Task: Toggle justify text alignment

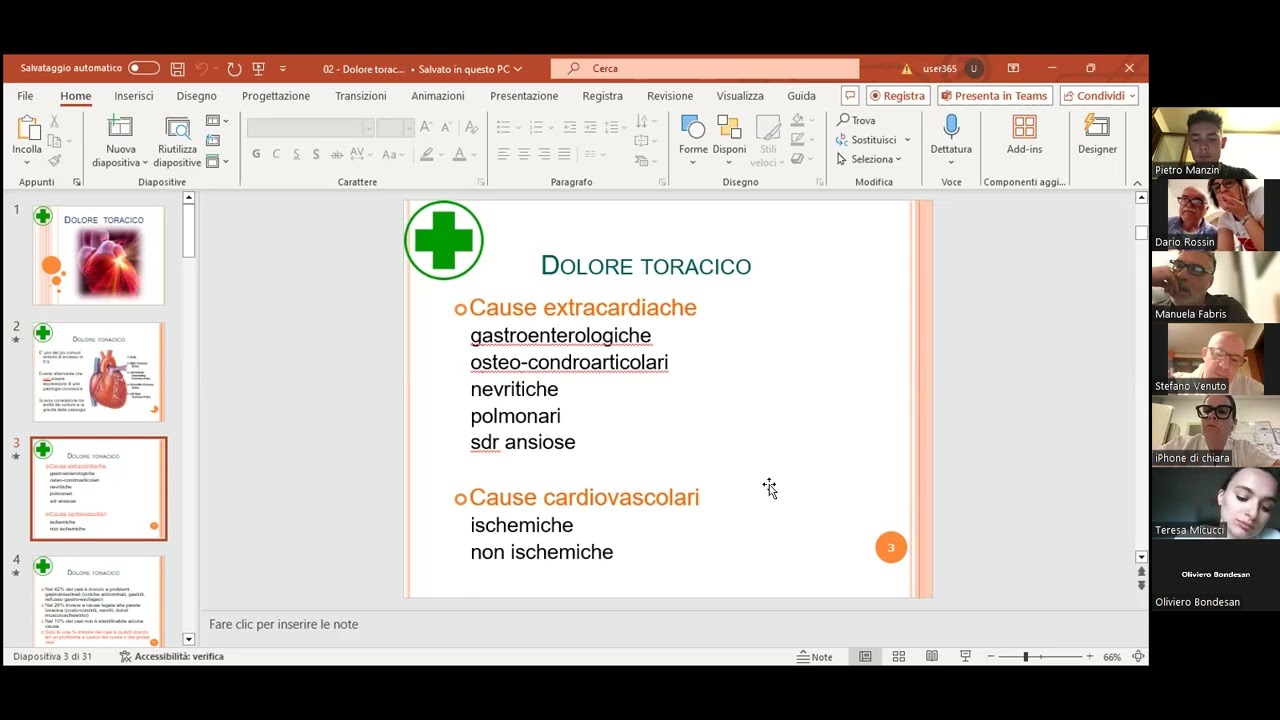Action: click(x=564, y=154)
